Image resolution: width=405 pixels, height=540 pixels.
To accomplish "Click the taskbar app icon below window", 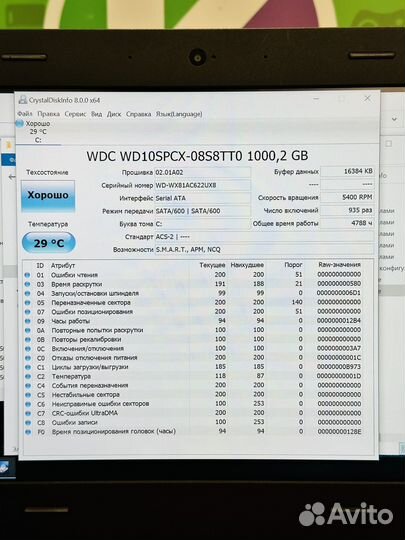I will [4, 468].
